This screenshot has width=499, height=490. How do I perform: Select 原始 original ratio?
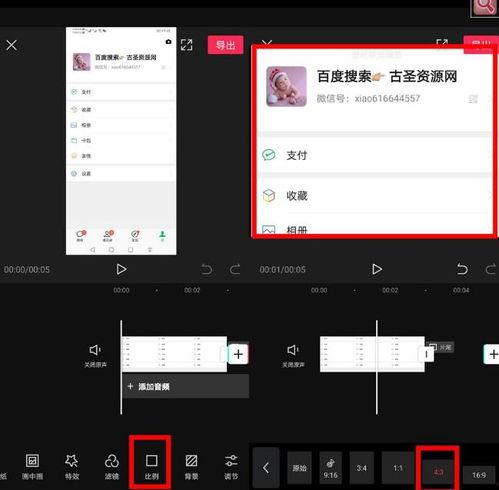coord(299,468)
